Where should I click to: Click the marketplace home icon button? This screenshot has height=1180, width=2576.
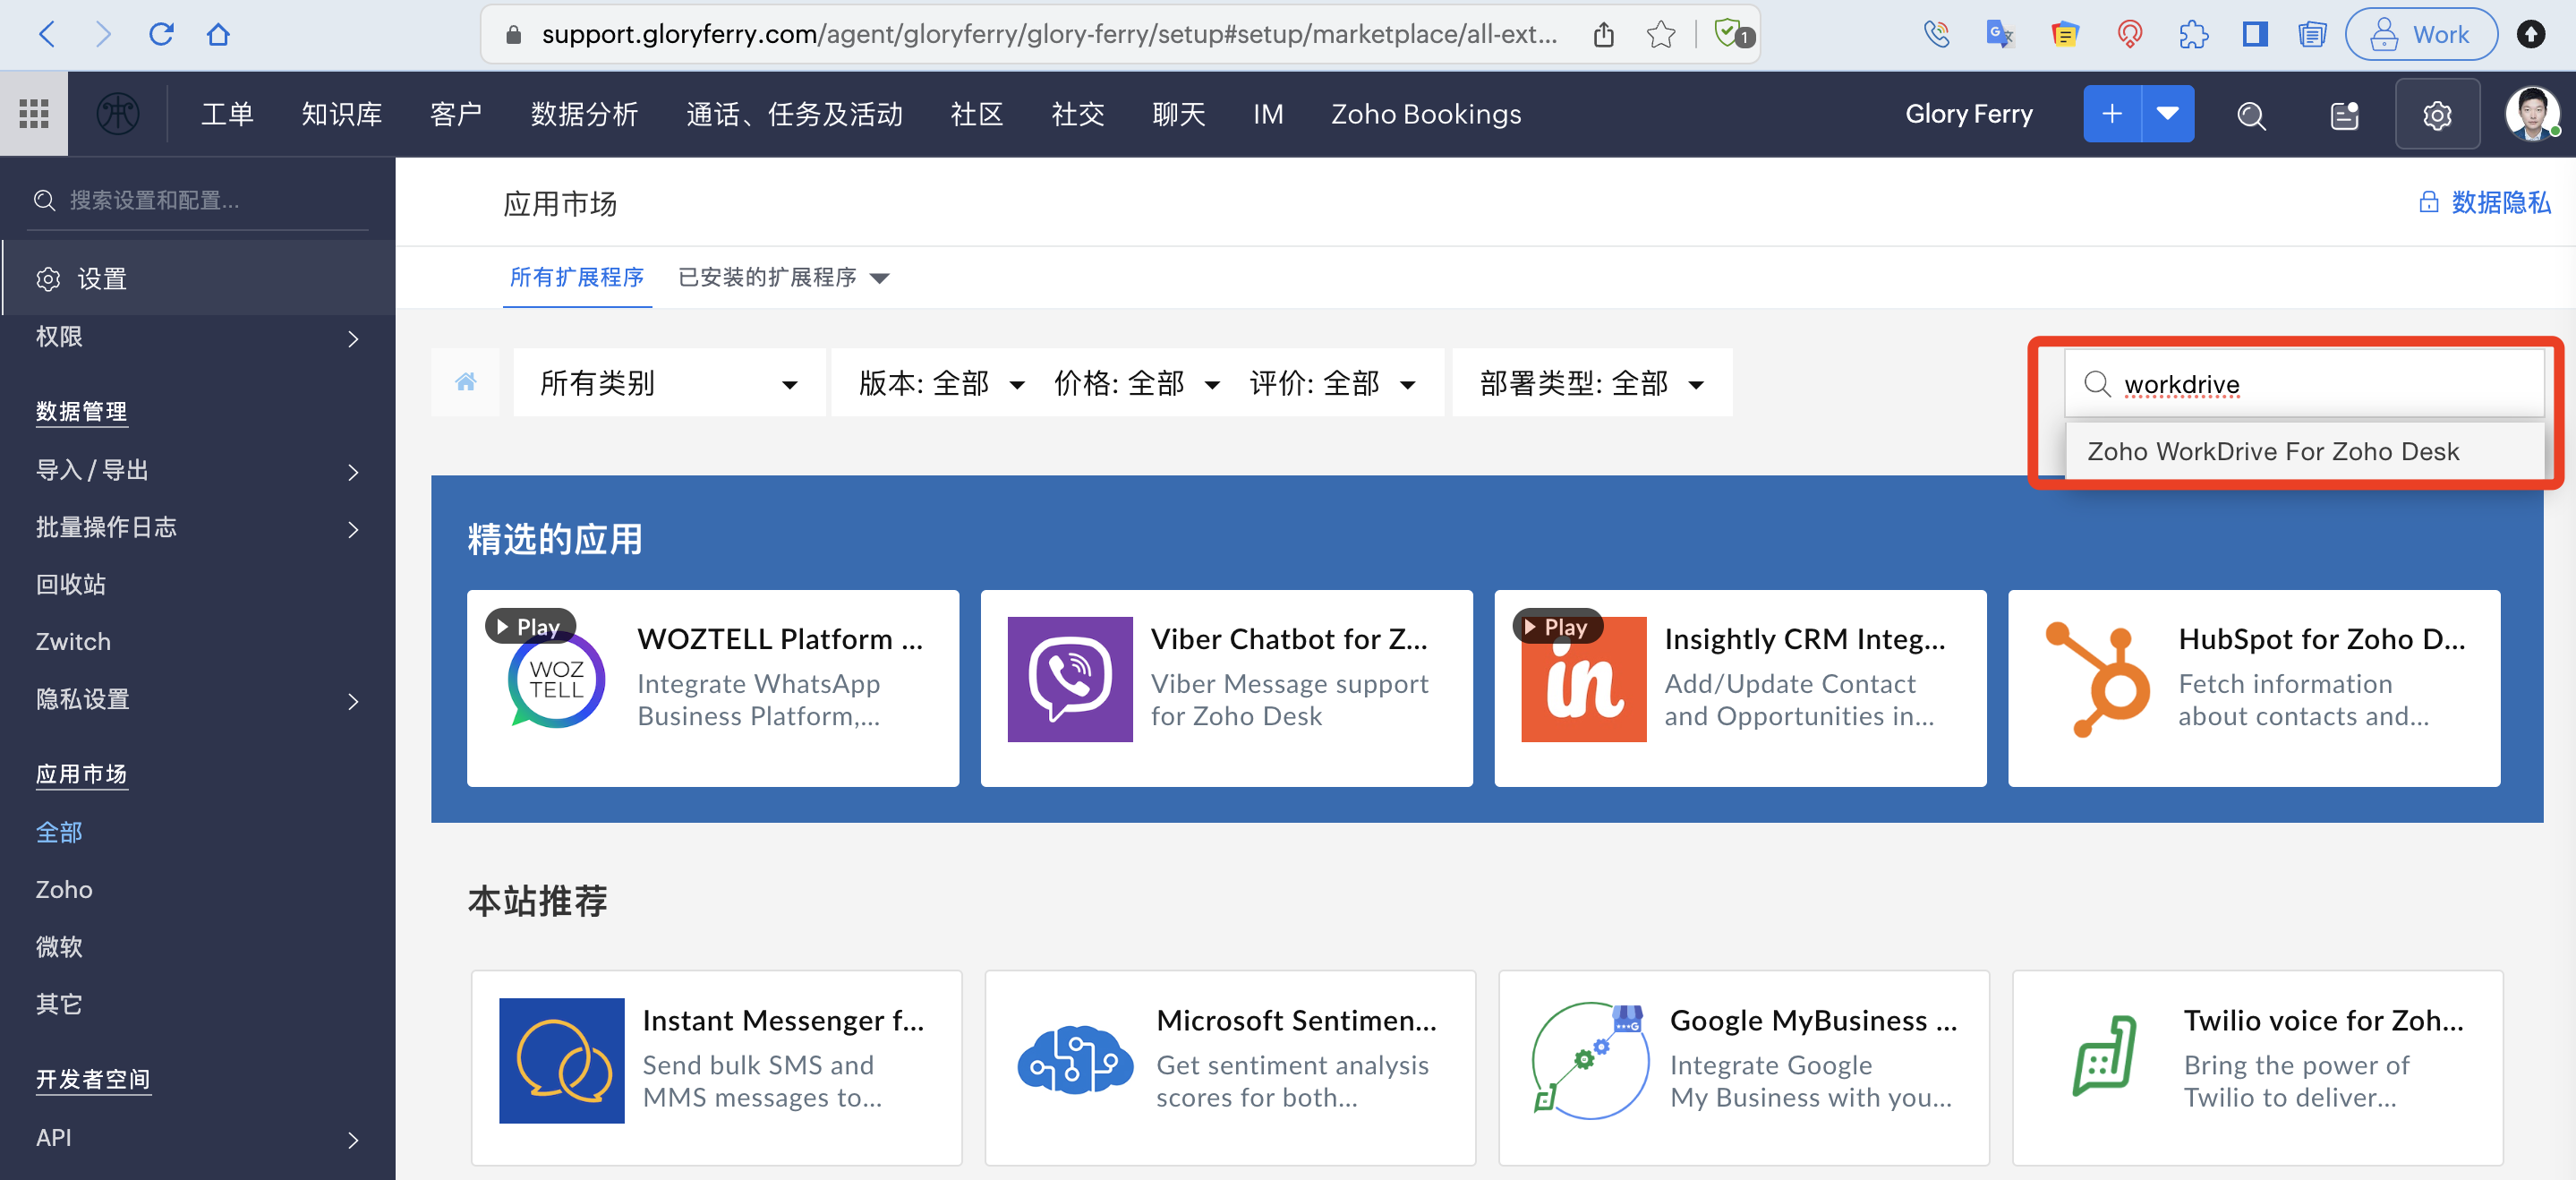[465, 382]
